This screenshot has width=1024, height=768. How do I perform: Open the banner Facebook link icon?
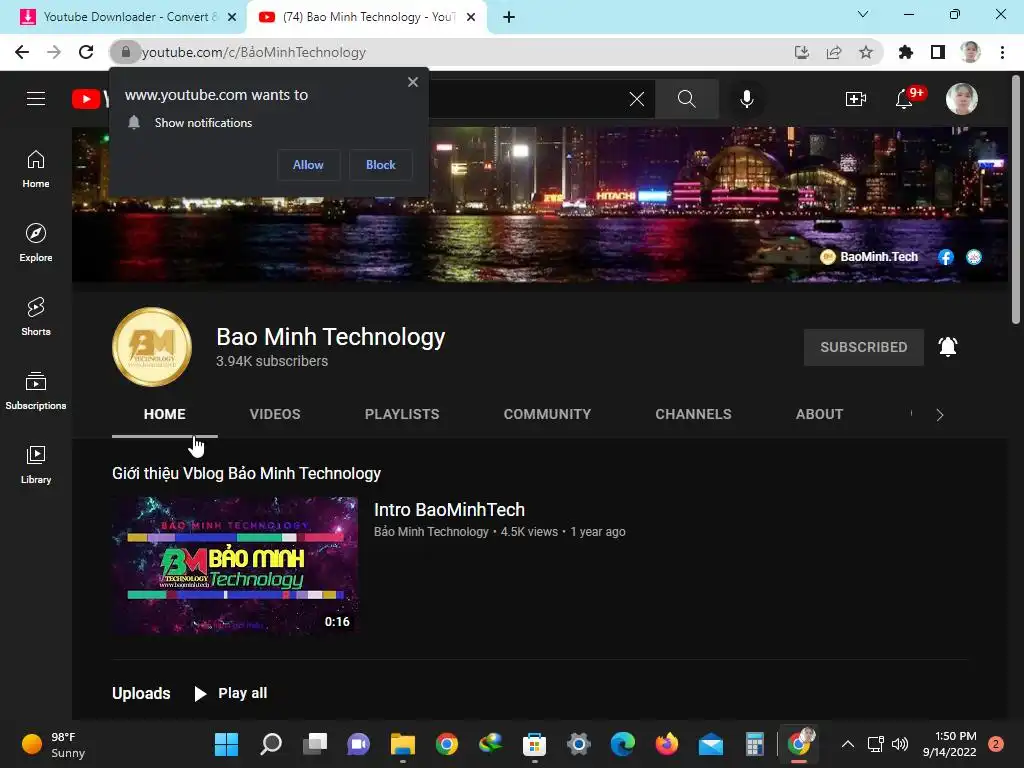click(946, 257)
